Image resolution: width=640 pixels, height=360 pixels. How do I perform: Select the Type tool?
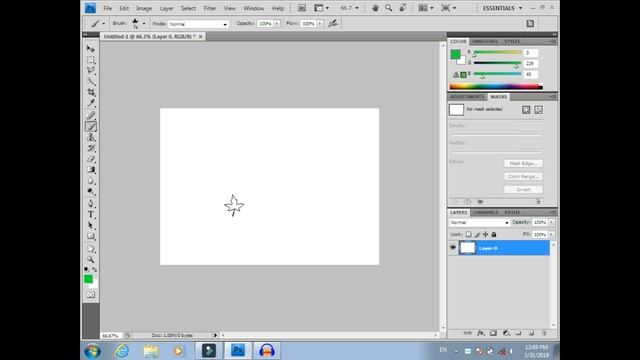91,215
